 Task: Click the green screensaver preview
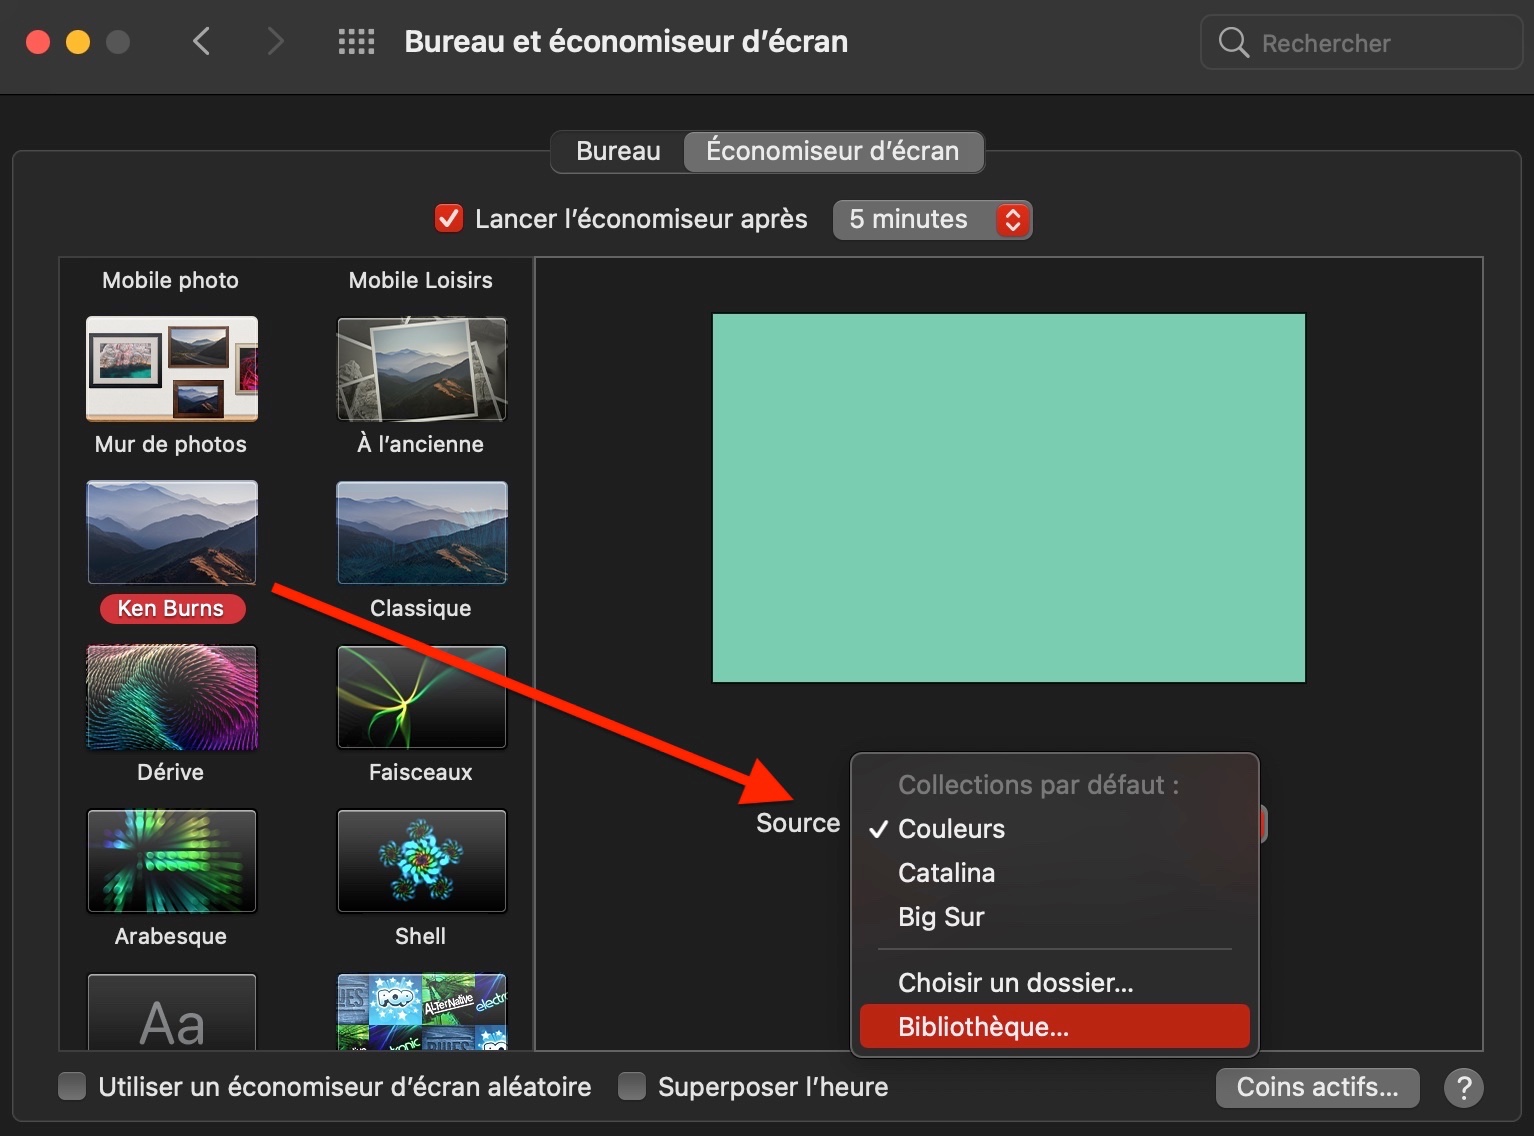pyautogui.click(x=1009, y=498)
